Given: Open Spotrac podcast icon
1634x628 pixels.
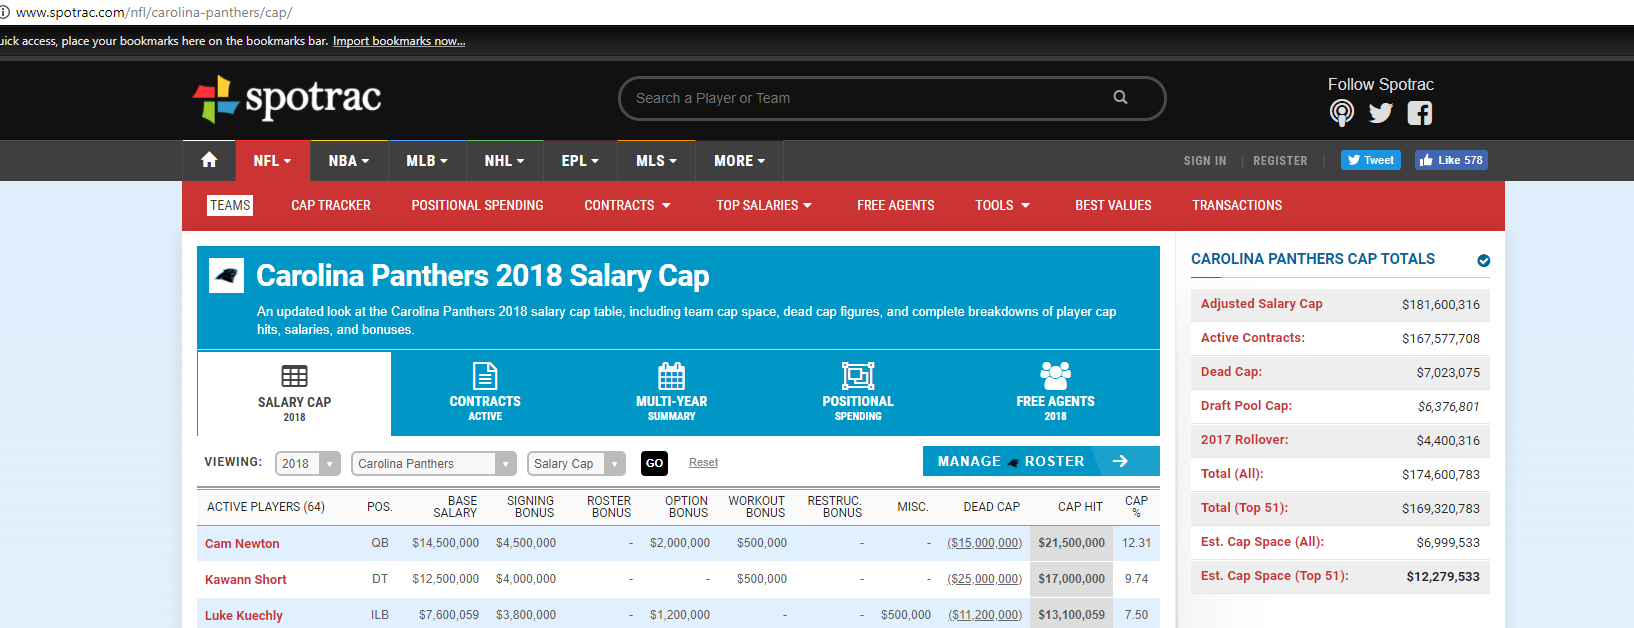Looking at the screenshot, I should [1342, 113].
